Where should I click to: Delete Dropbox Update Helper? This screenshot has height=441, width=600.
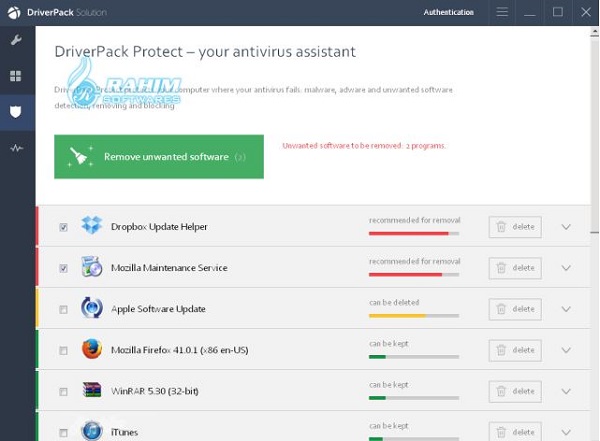tap(515, 227)
